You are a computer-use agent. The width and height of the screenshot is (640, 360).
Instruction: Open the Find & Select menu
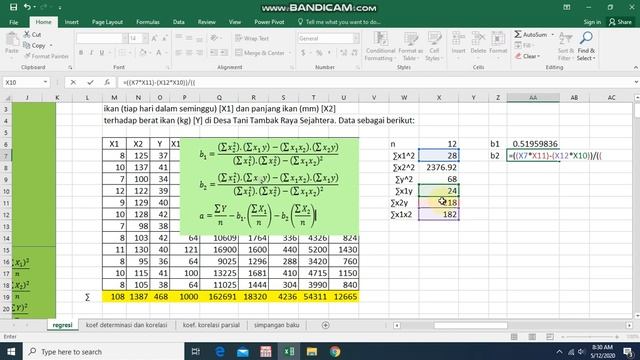point(586,47)
